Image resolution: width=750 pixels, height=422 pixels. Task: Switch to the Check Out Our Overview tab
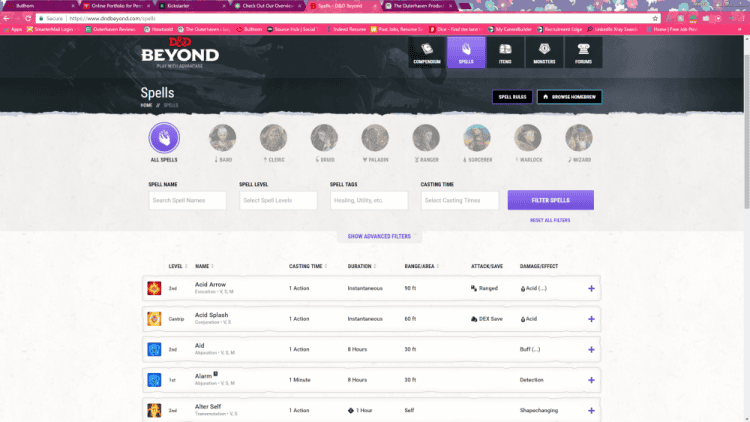[267, 6]
